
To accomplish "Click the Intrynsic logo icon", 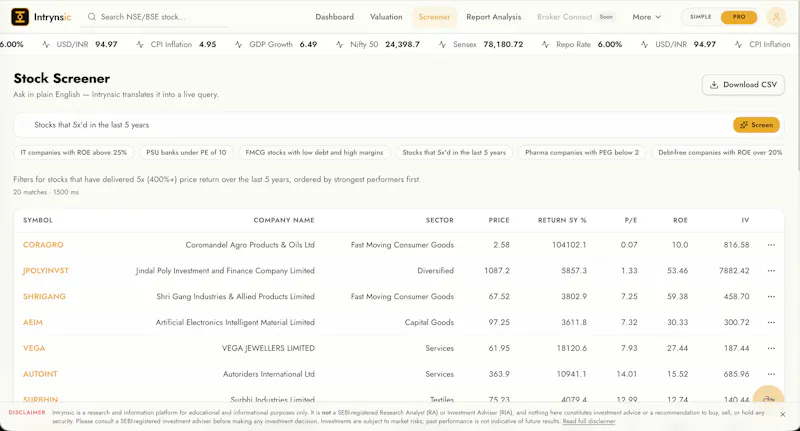I will click(x=20, y=17).
